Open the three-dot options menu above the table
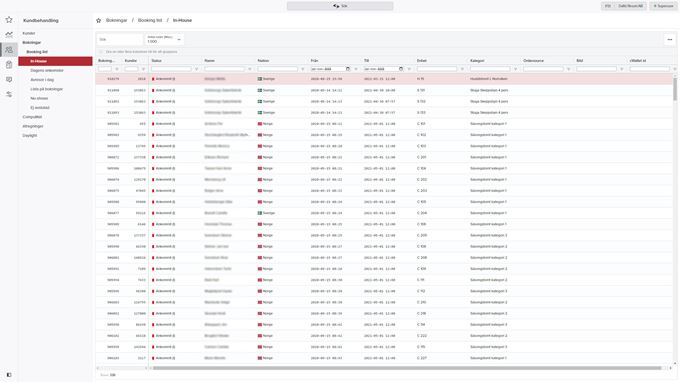This screenshot has height=382, width=680. (670, 39)
